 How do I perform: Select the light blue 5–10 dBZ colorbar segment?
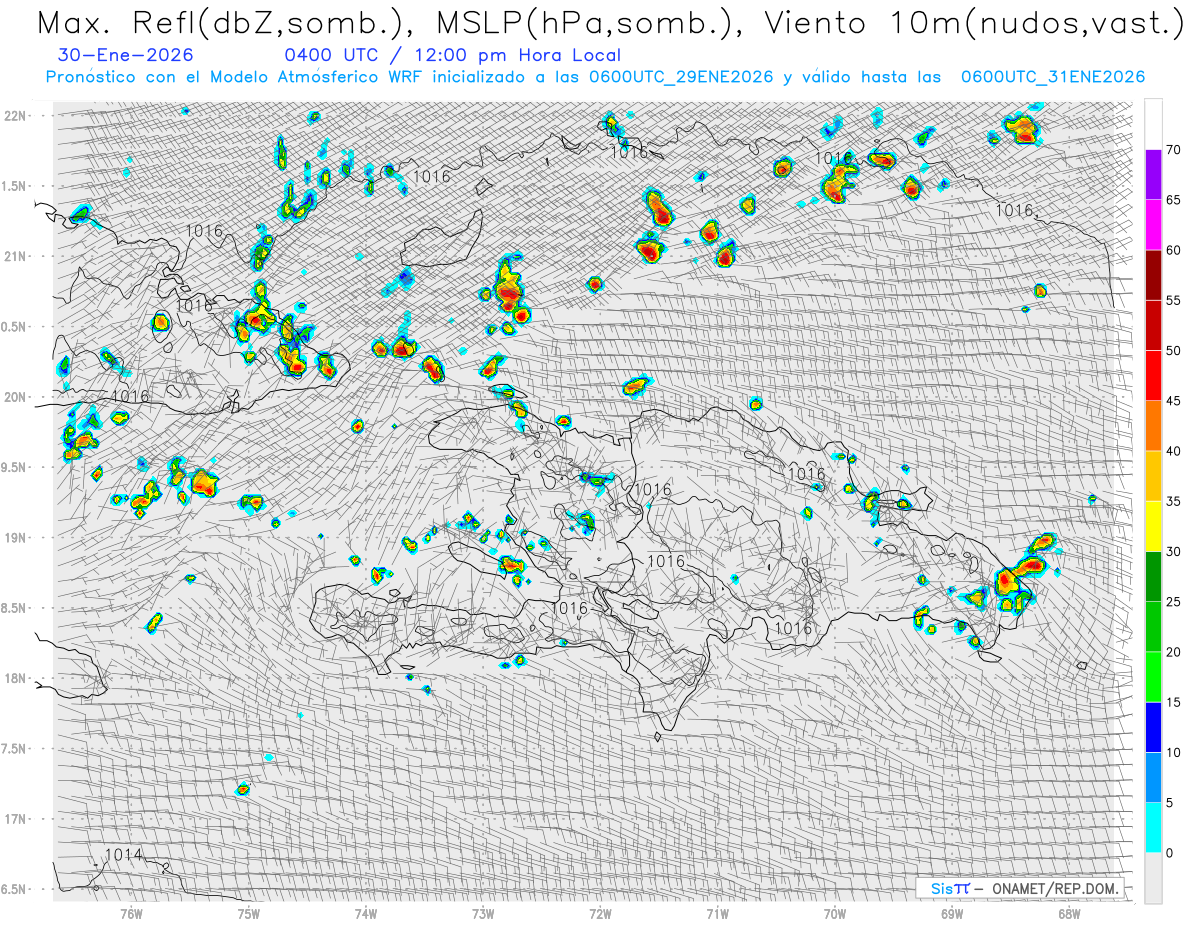[1153, 777]
